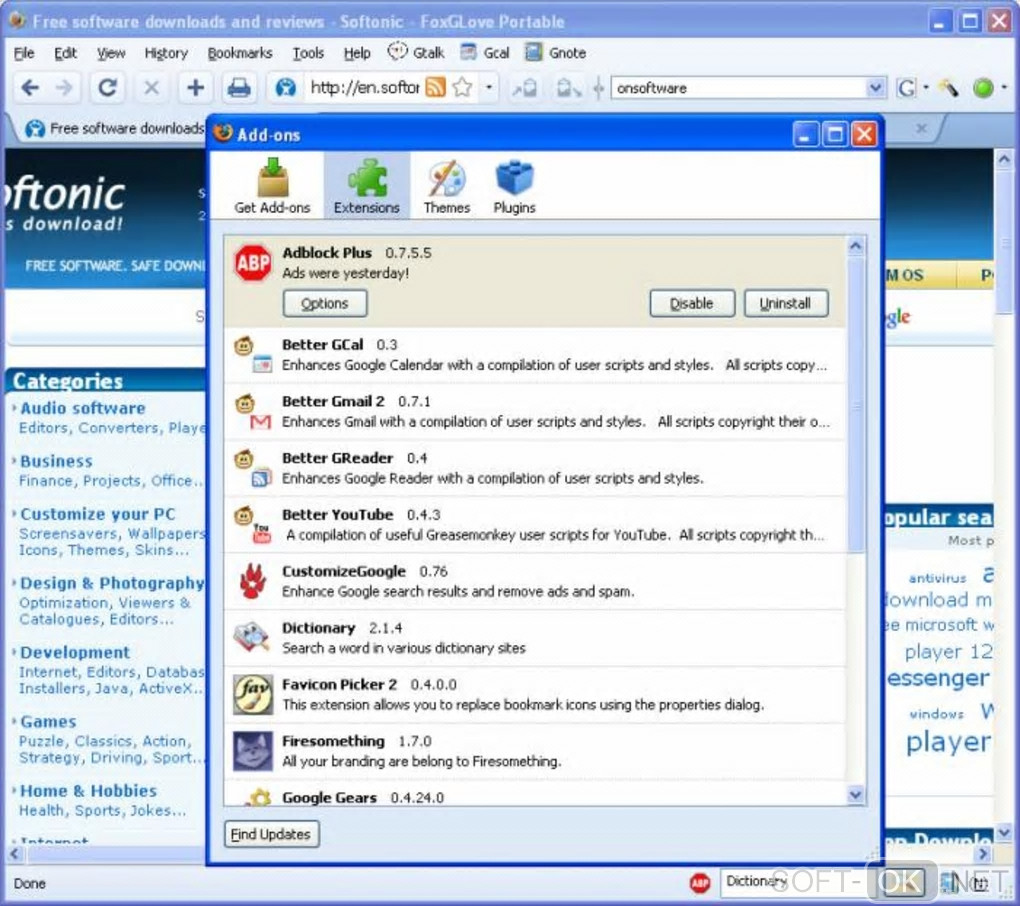1020x906 pixels.
Task: Click the Adblock Plus red ABP icon in list
Action: [x=252, y=263]
